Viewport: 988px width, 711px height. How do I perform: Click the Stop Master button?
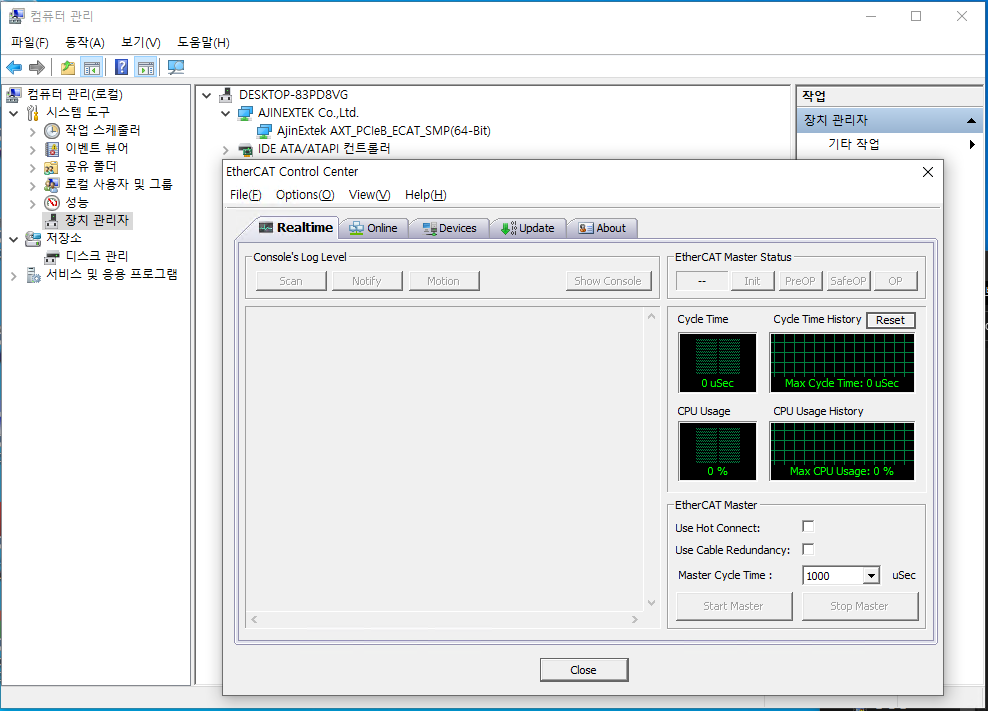click(859, 606)
